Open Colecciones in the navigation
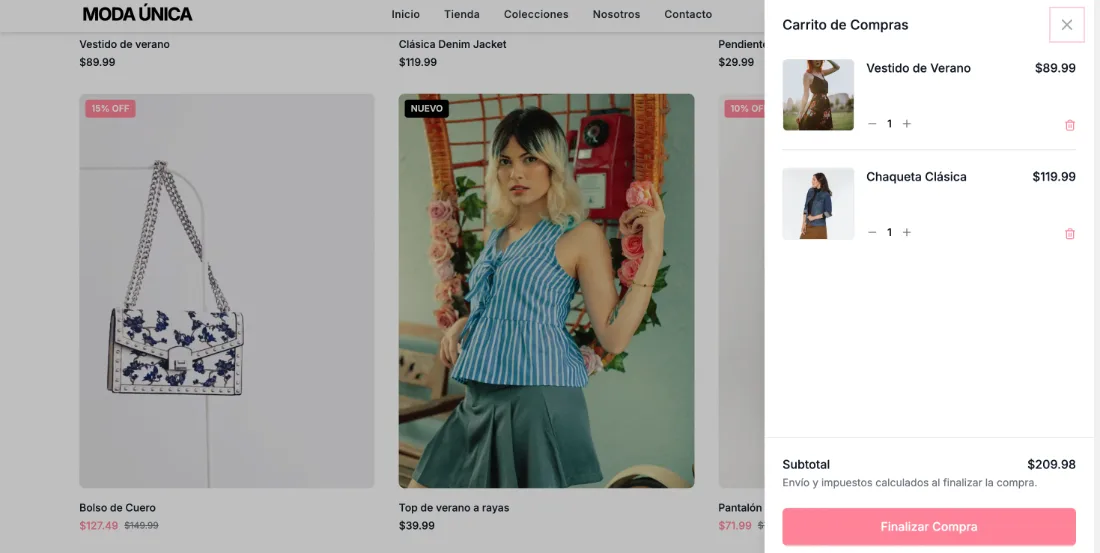Image resolution: width=1100 pixels, height=553 pixels. point(536,14)
